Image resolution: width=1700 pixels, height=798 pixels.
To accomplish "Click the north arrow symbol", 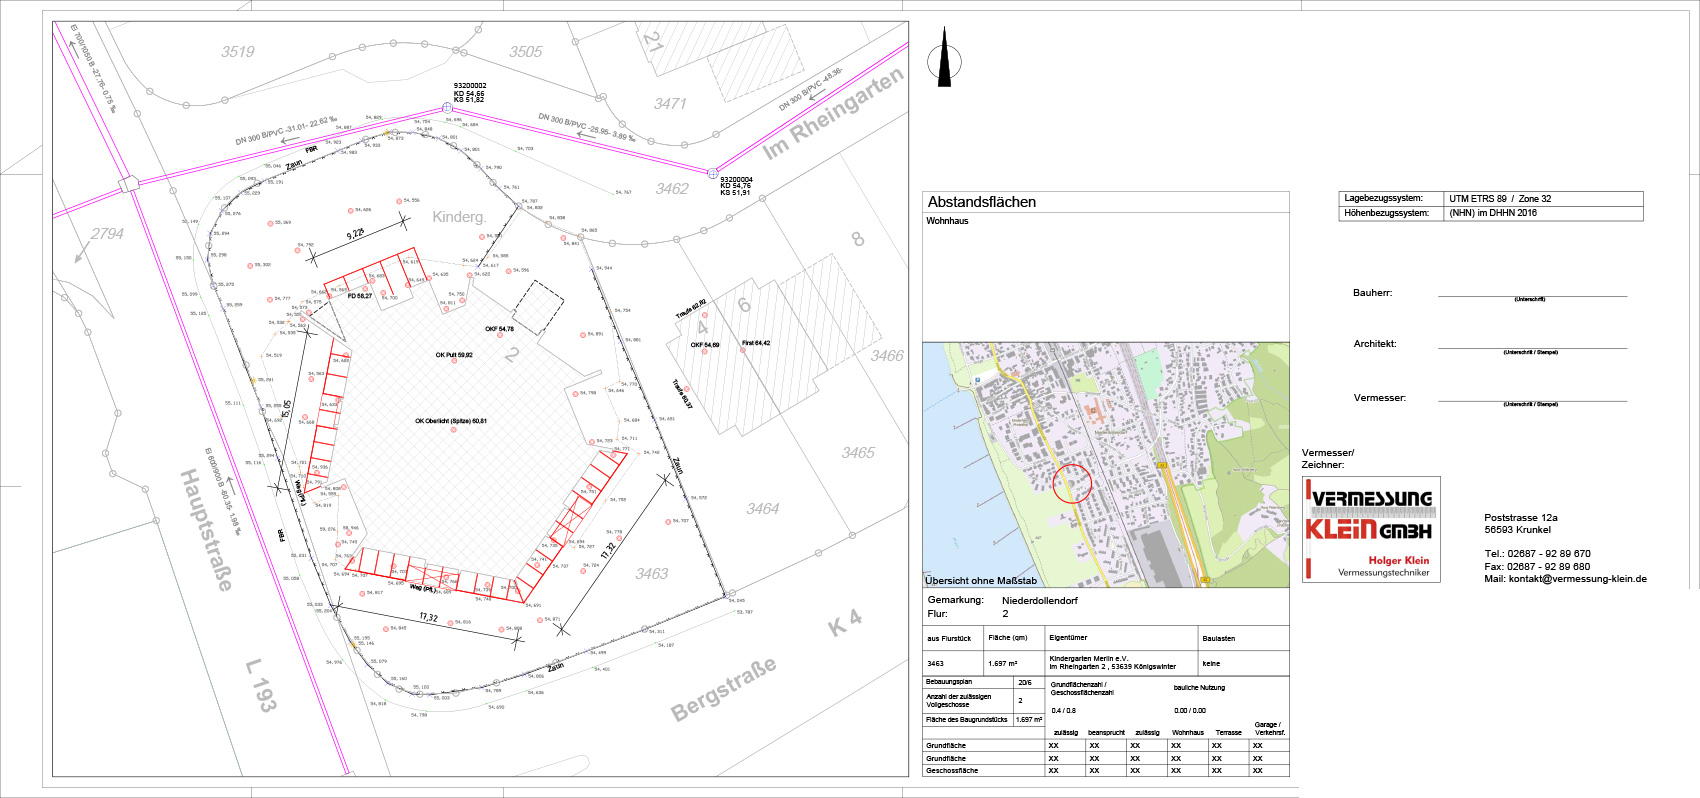I will click(x=944, y=59).
